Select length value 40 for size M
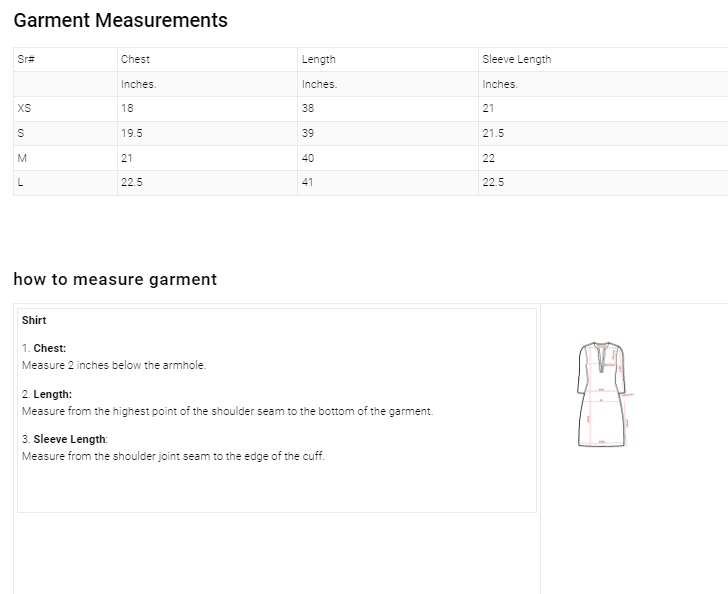The width and height of the screenshot is (728, 594). pyautogui.click(x=308, y=158)
